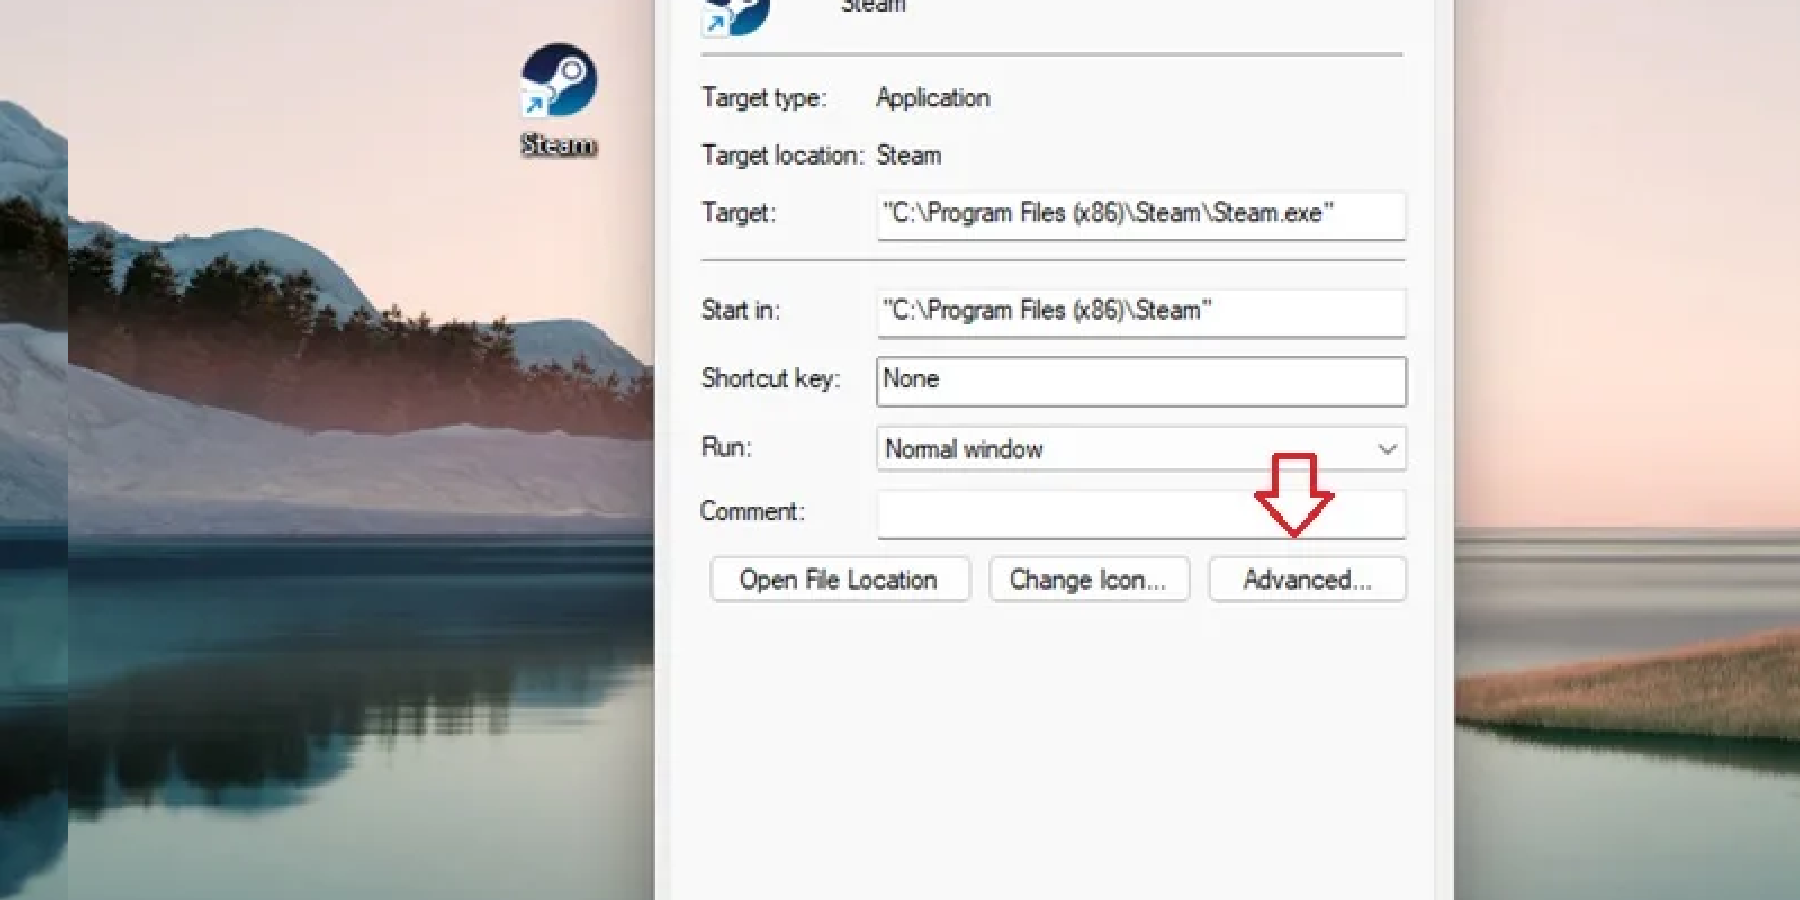Click the 'Application' target type value
This screenshot has height=900, width=1800.
pos(933,98)
